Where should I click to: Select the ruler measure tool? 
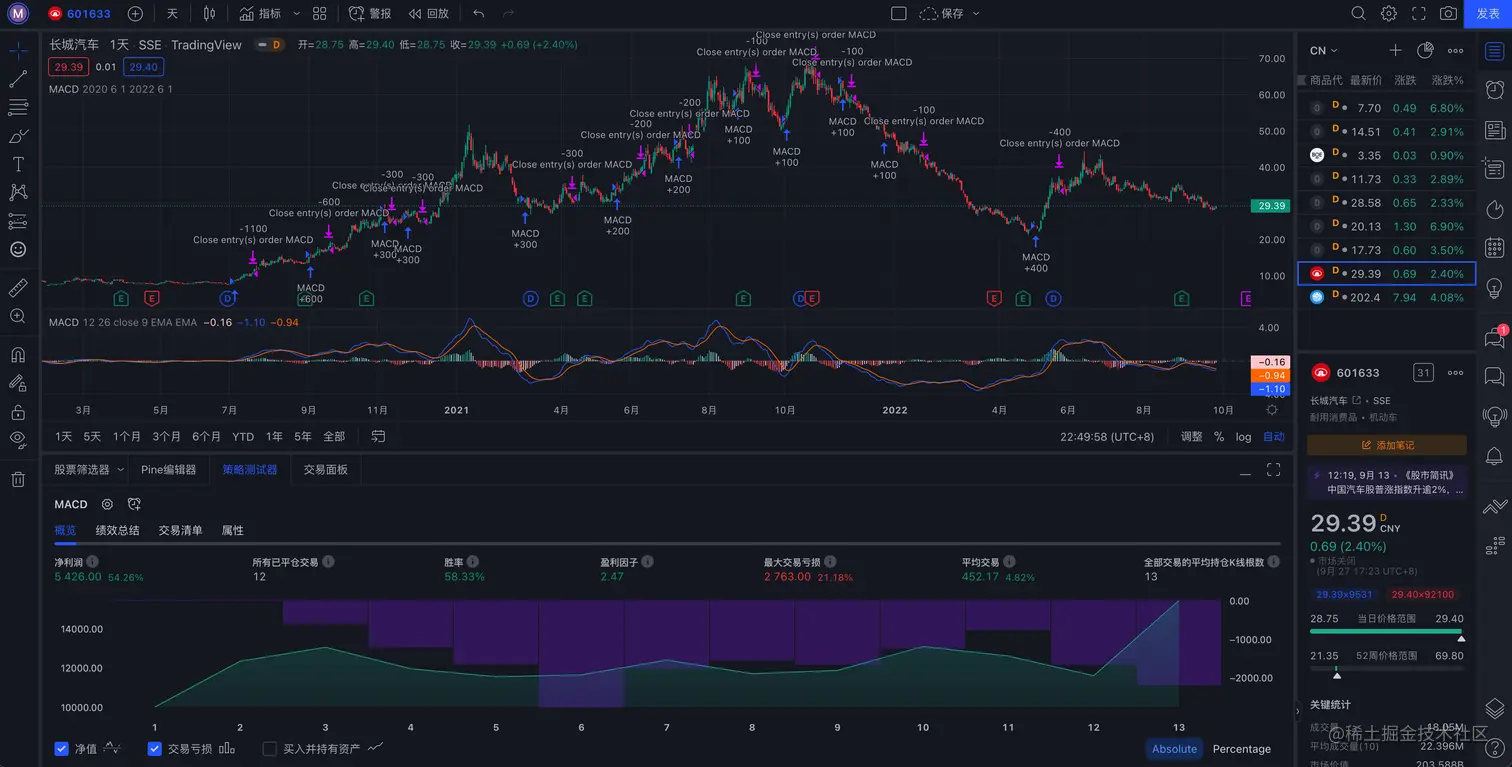[18, 288]
